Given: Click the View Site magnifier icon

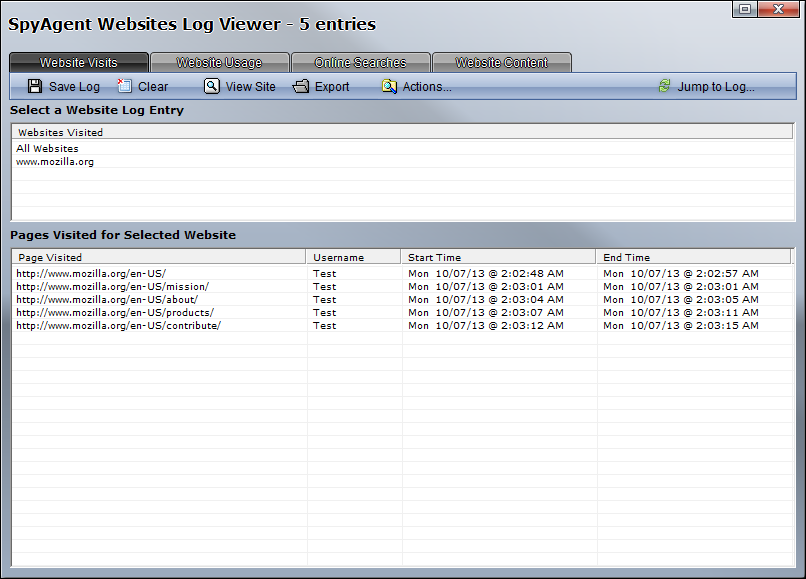Looking at the screenshot, I should (x=212, y=86).
